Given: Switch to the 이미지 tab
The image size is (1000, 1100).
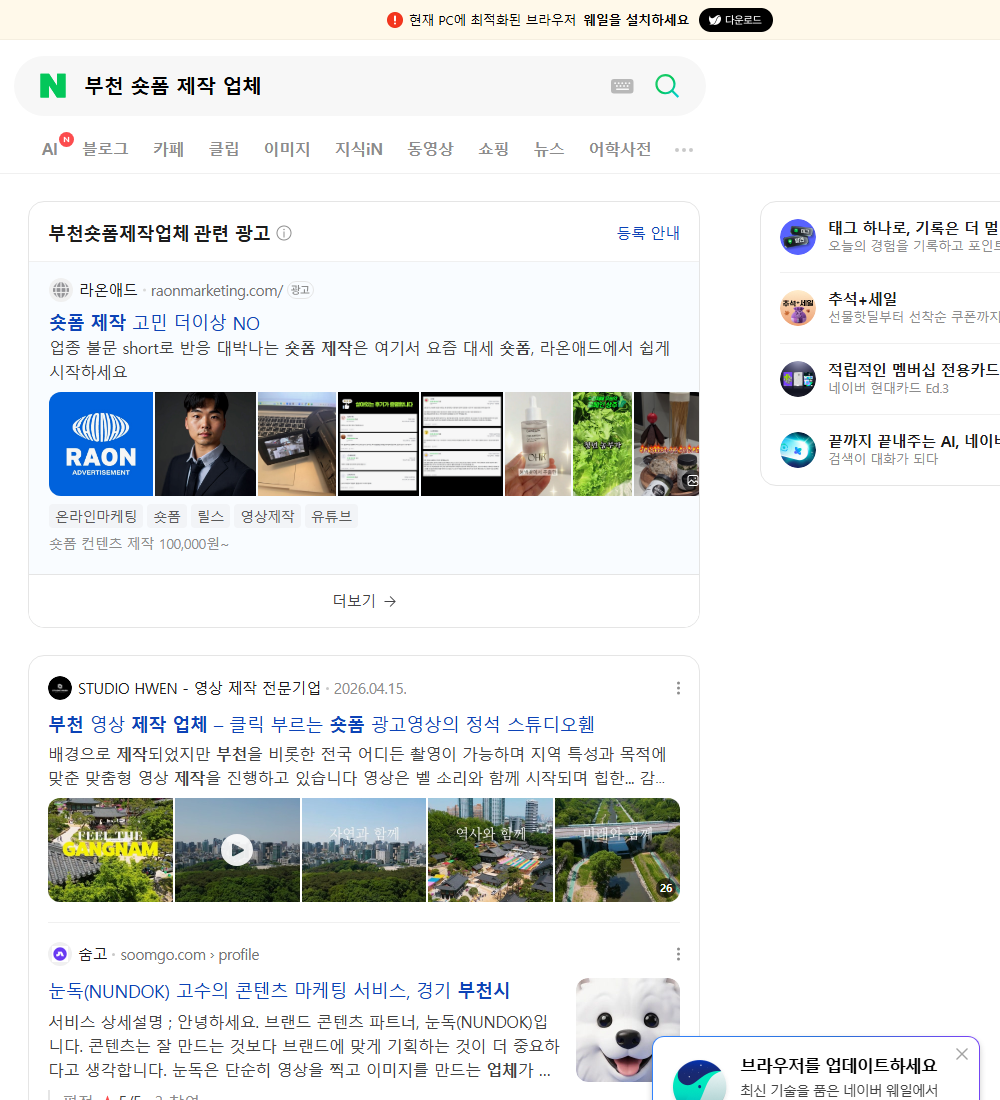Looking at the screenshot, I should tap(287, 149).
